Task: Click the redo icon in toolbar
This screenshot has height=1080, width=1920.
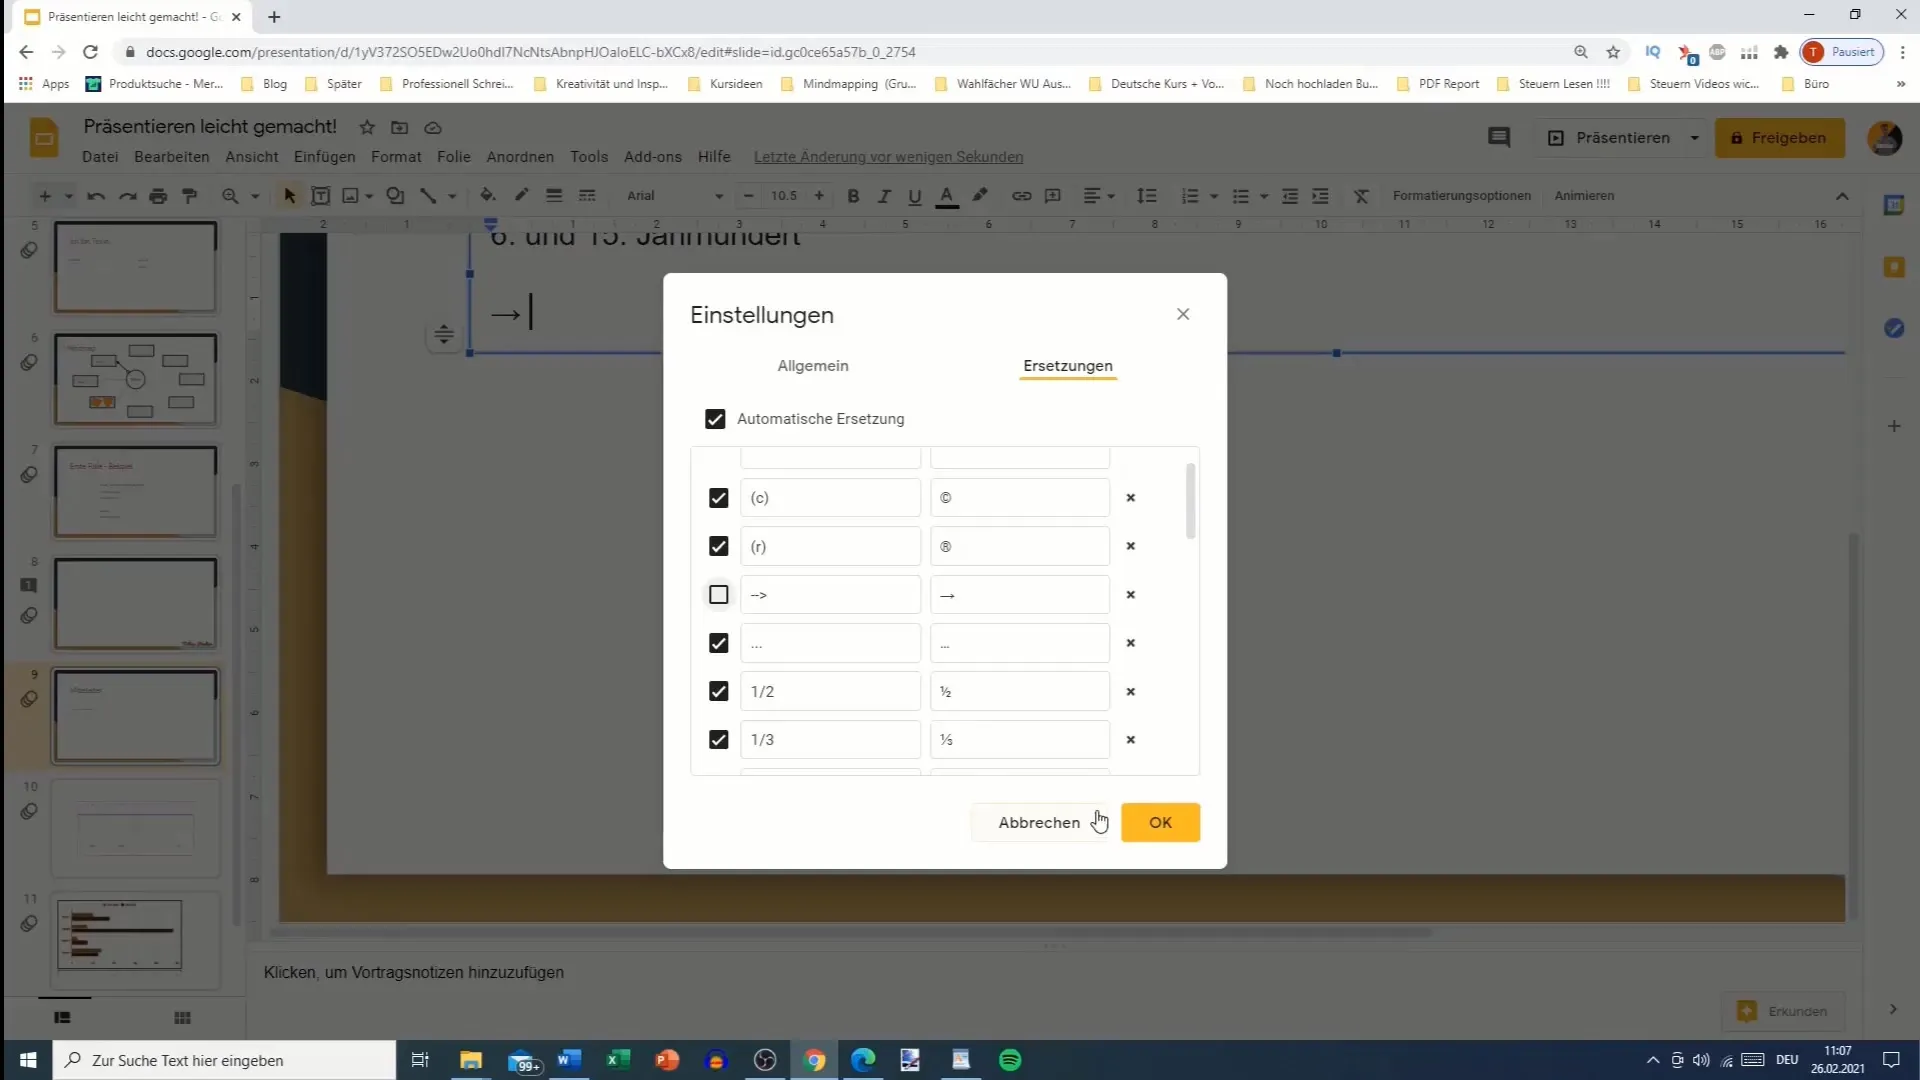Action: (x=127, y=196)
